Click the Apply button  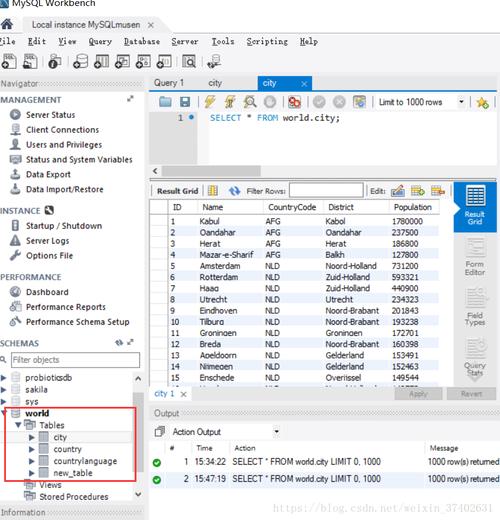[418, 394]
